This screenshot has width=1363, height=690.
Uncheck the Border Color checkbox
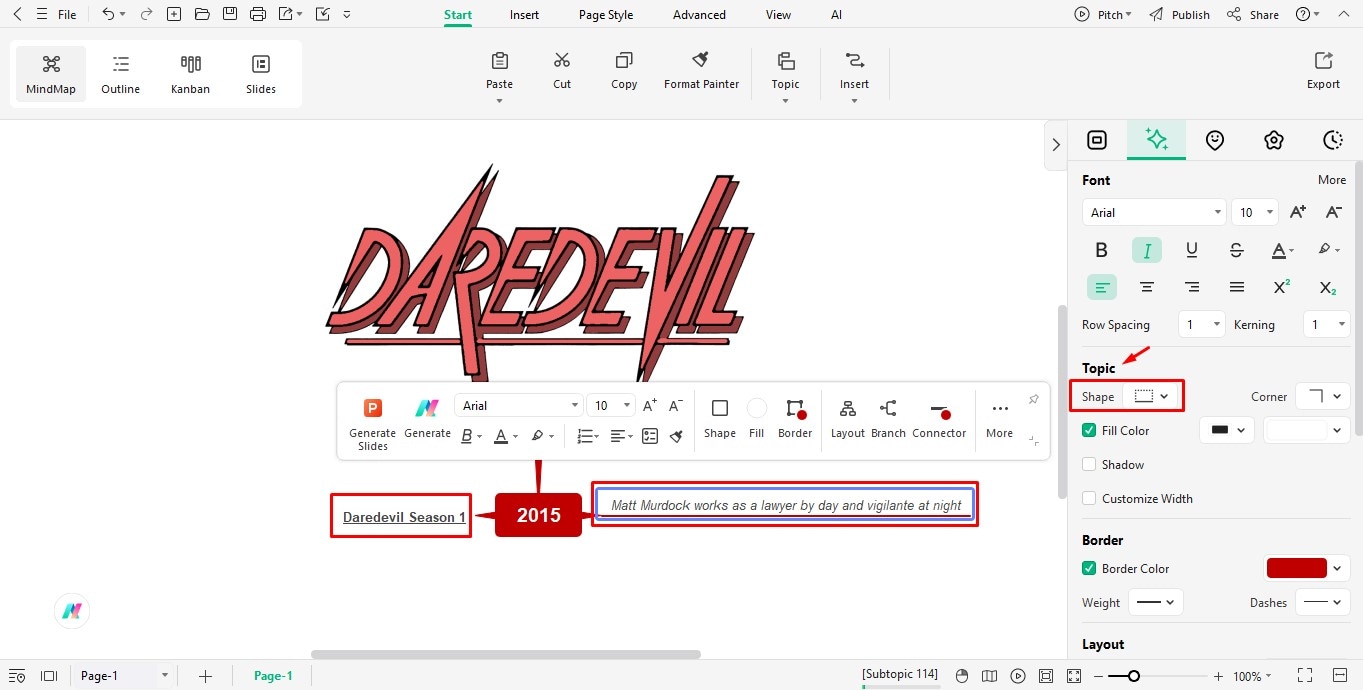point(1089,569)
